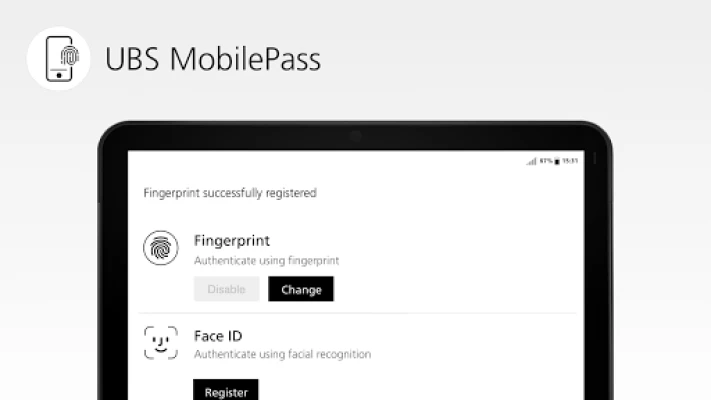Tap the 'Fingerprint successfully registered' message
This screenshot has height=400, width=711.
(x=230, y=193)
